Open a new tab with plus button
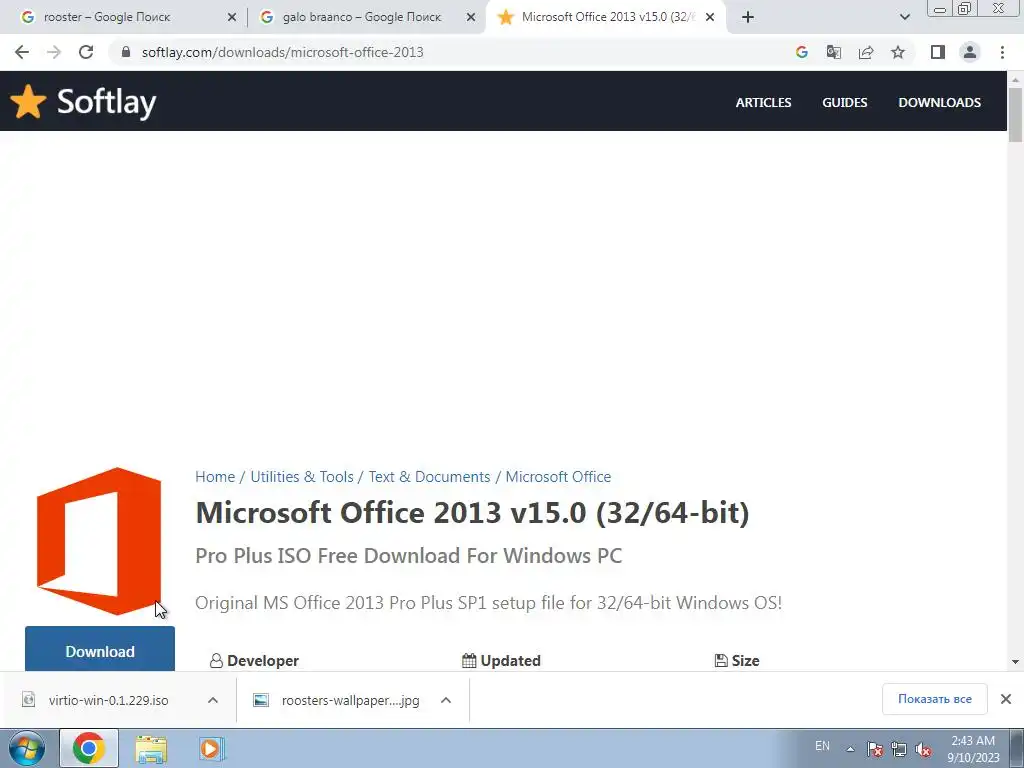 click(x=748, y=18)
